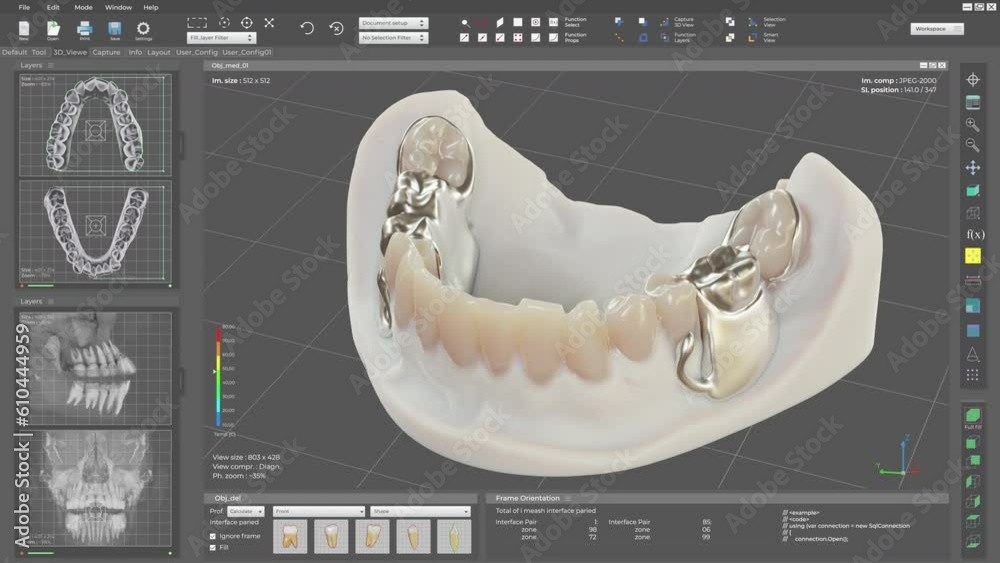Select the rectangular marquee selection tool

[x=197, y=23]
